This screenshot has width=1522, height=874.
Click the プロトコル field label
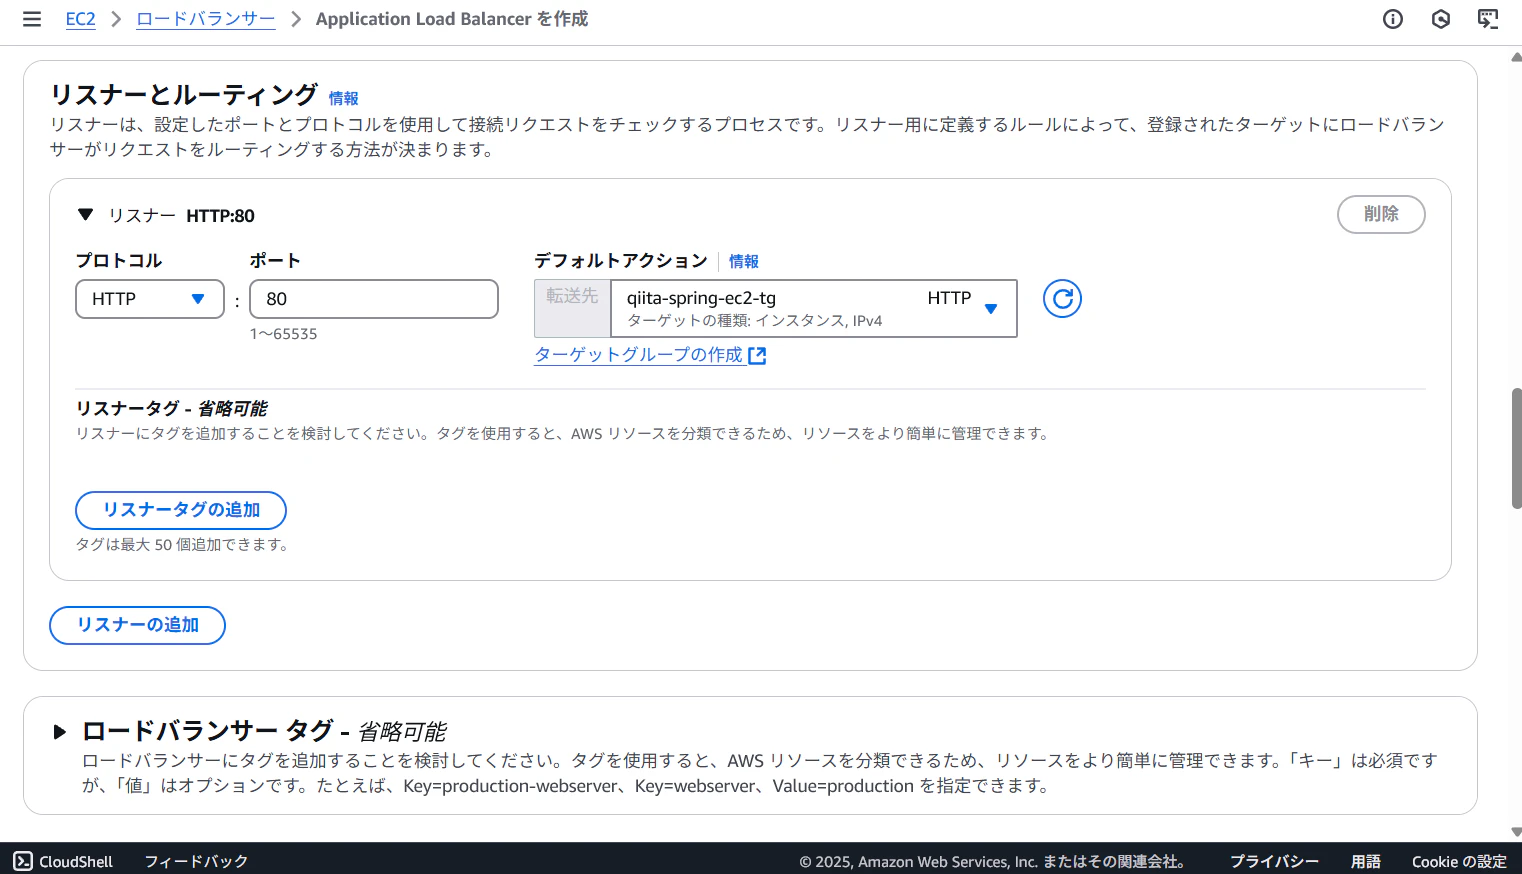click(119, 261)
